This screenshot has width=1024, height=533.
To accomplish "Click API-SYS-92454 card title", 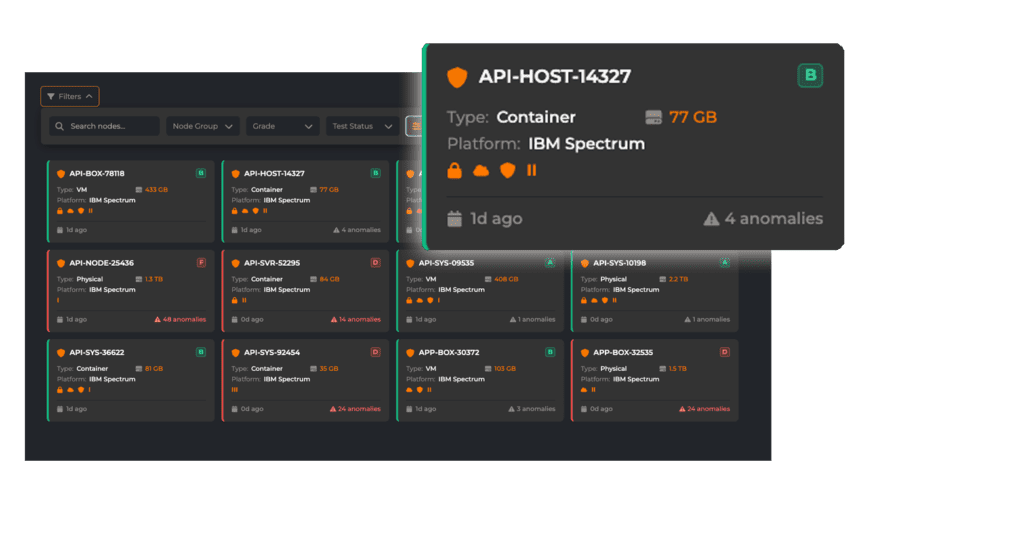I will (272, 352).
